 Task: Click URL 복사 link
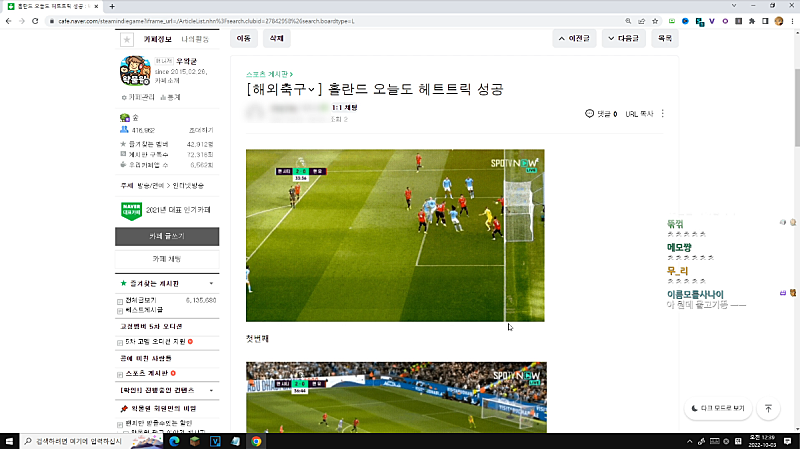pyautogui.click(x=639, y=114)
